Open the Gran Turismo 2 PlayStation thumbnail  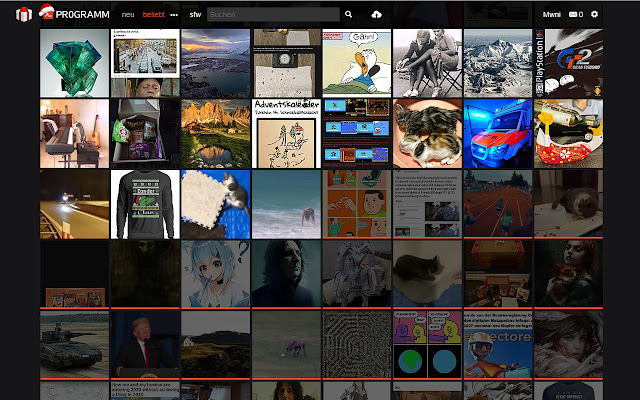click(569, 63)
